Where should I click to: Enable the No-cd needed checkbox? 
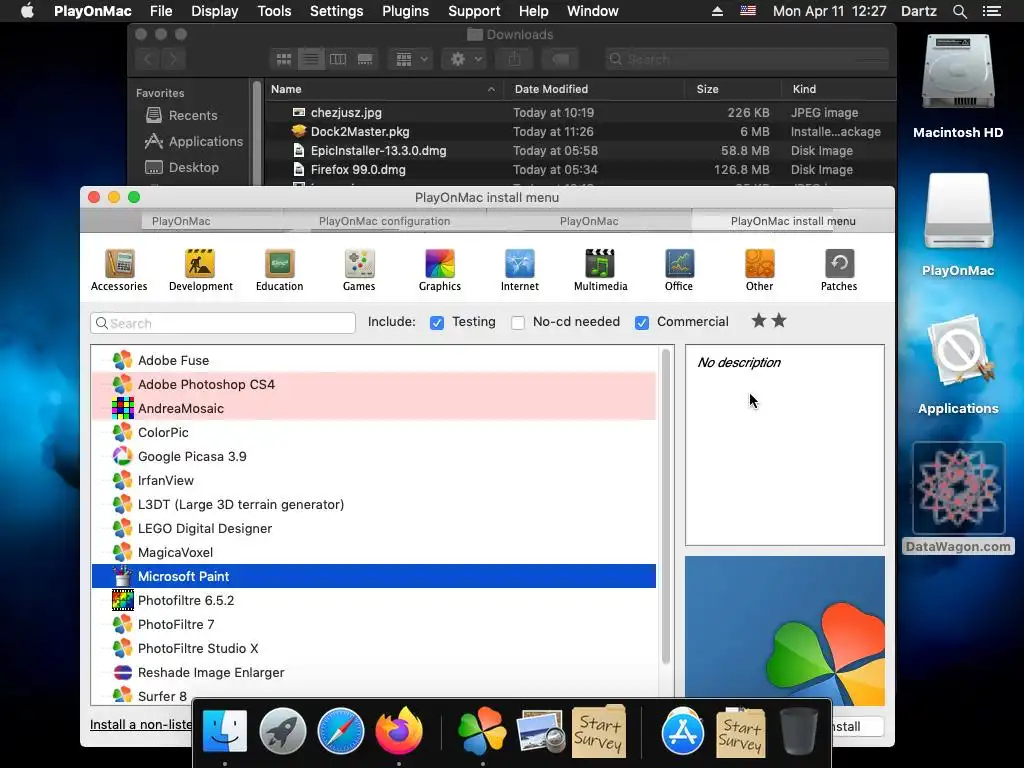pos(518,323)
